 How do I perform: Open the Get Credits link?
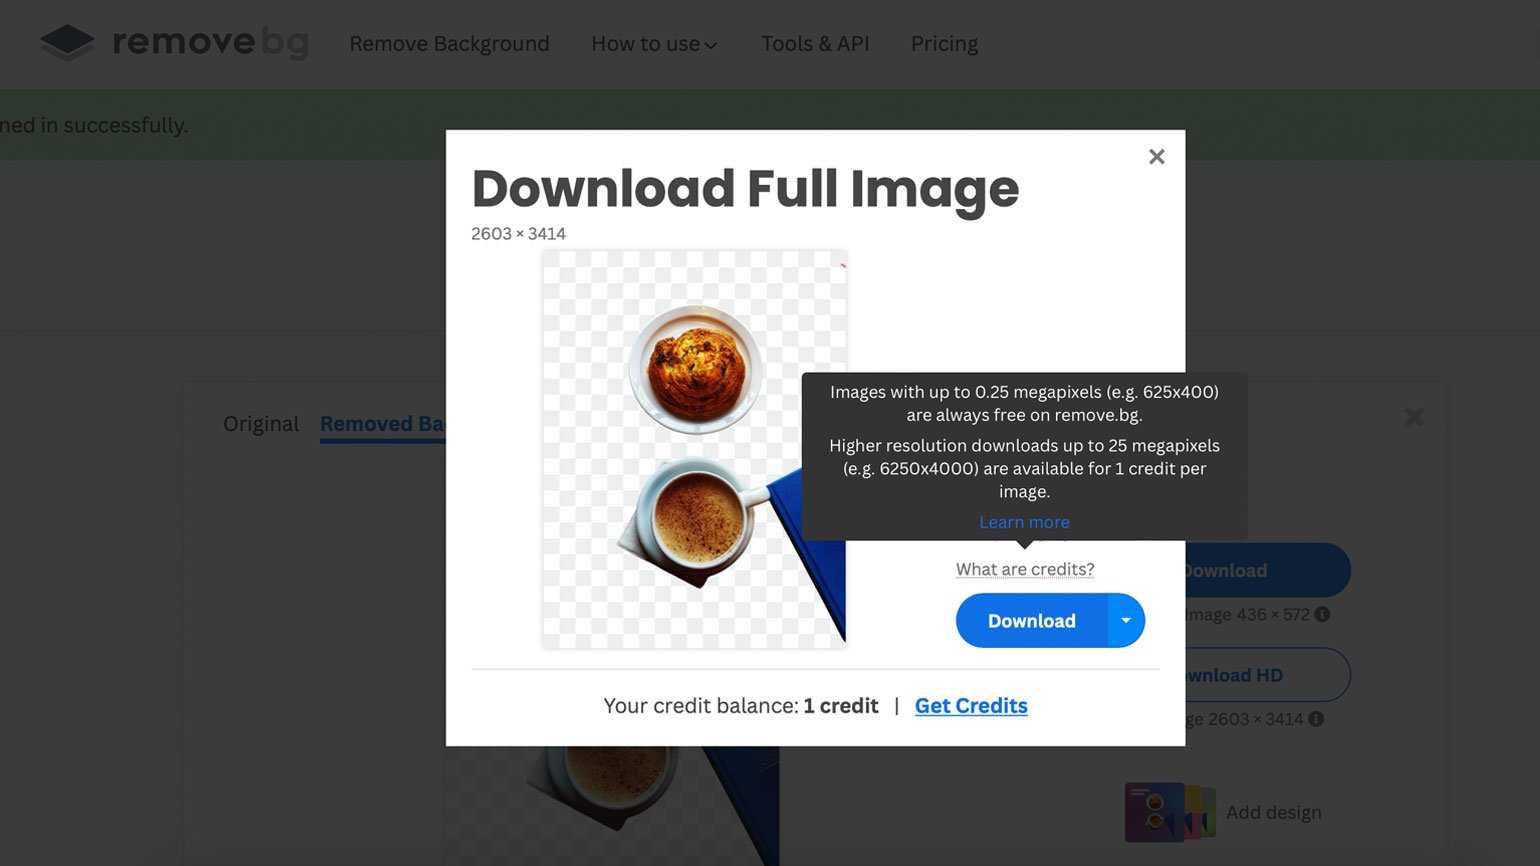(x=970, y=706)
